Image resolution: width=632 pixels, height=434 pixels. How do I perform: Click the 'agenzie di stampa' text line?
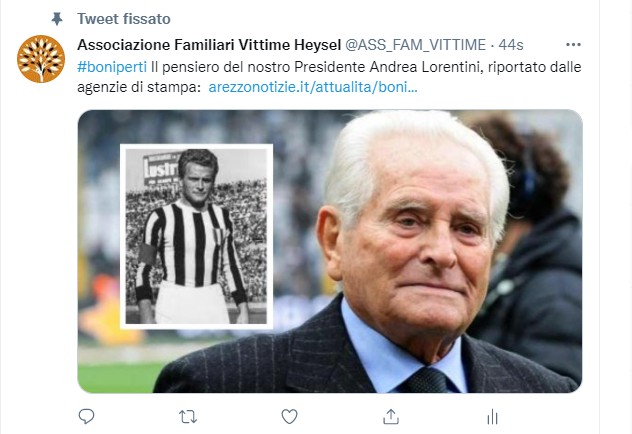[x=139, y=87]
